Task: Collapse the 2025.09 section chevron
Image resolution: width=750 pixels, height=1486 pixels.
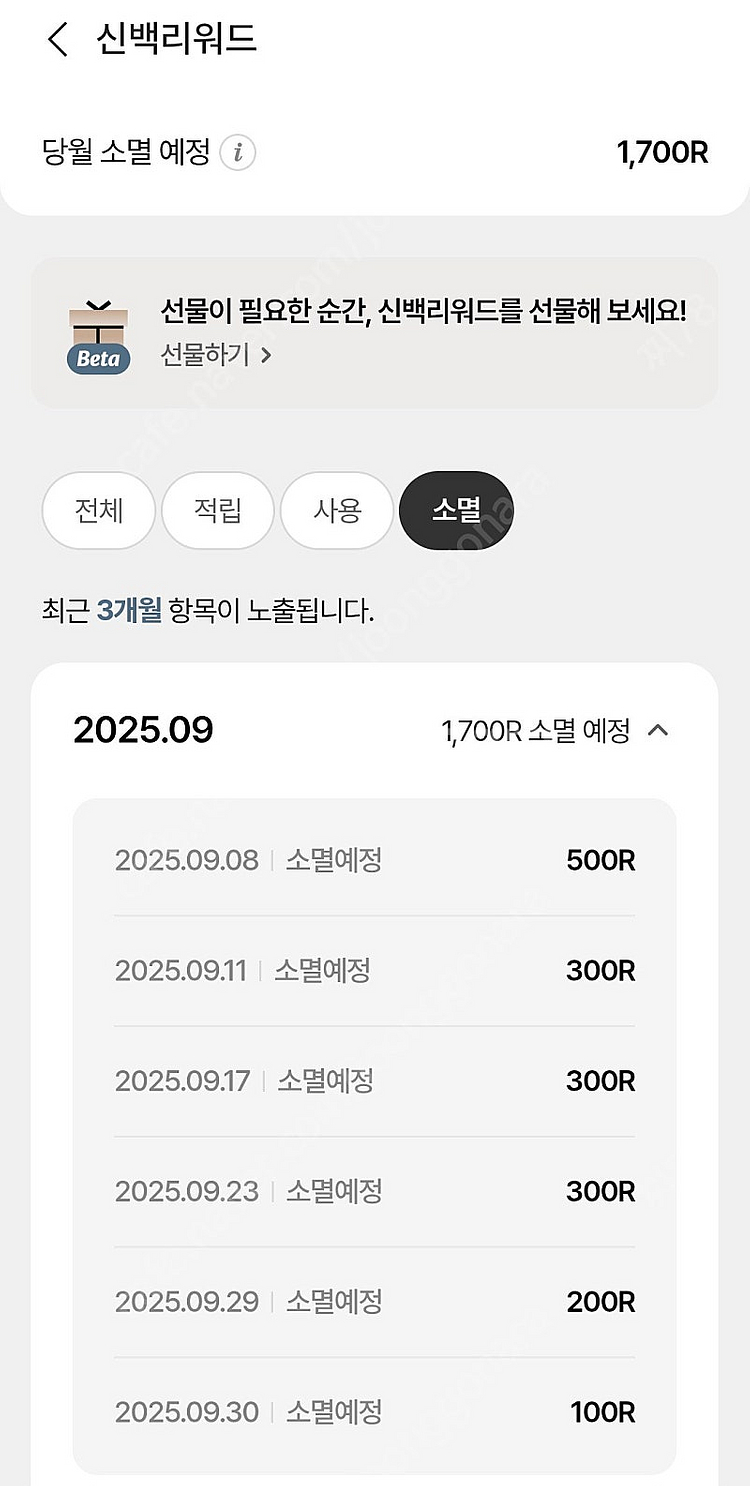Action: (657, 731)
